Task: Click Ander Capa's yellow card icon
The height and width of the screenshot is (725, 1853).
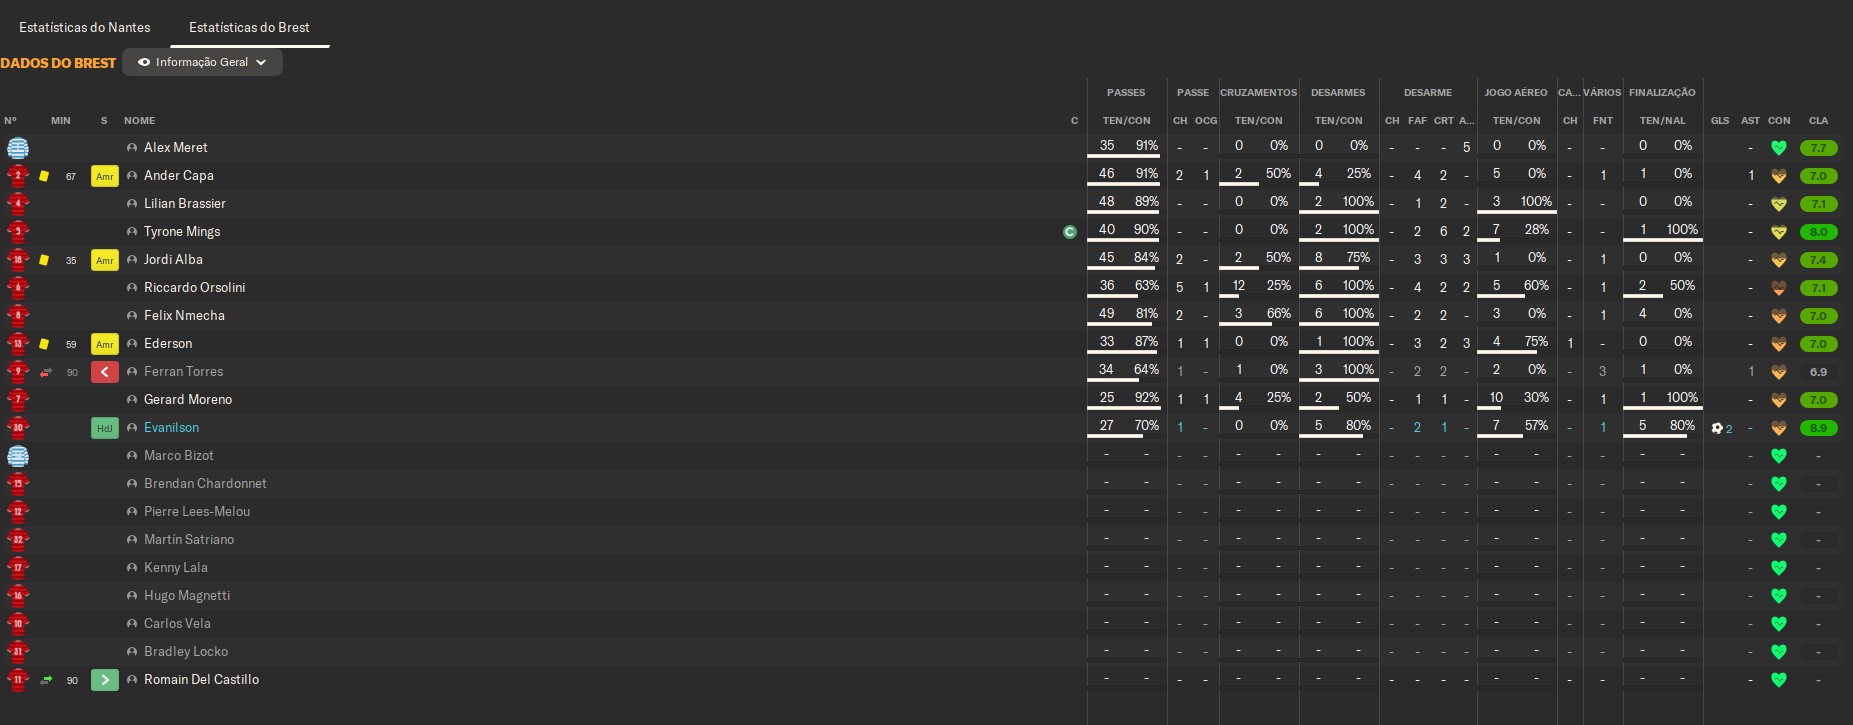Action: click(44, 176)
